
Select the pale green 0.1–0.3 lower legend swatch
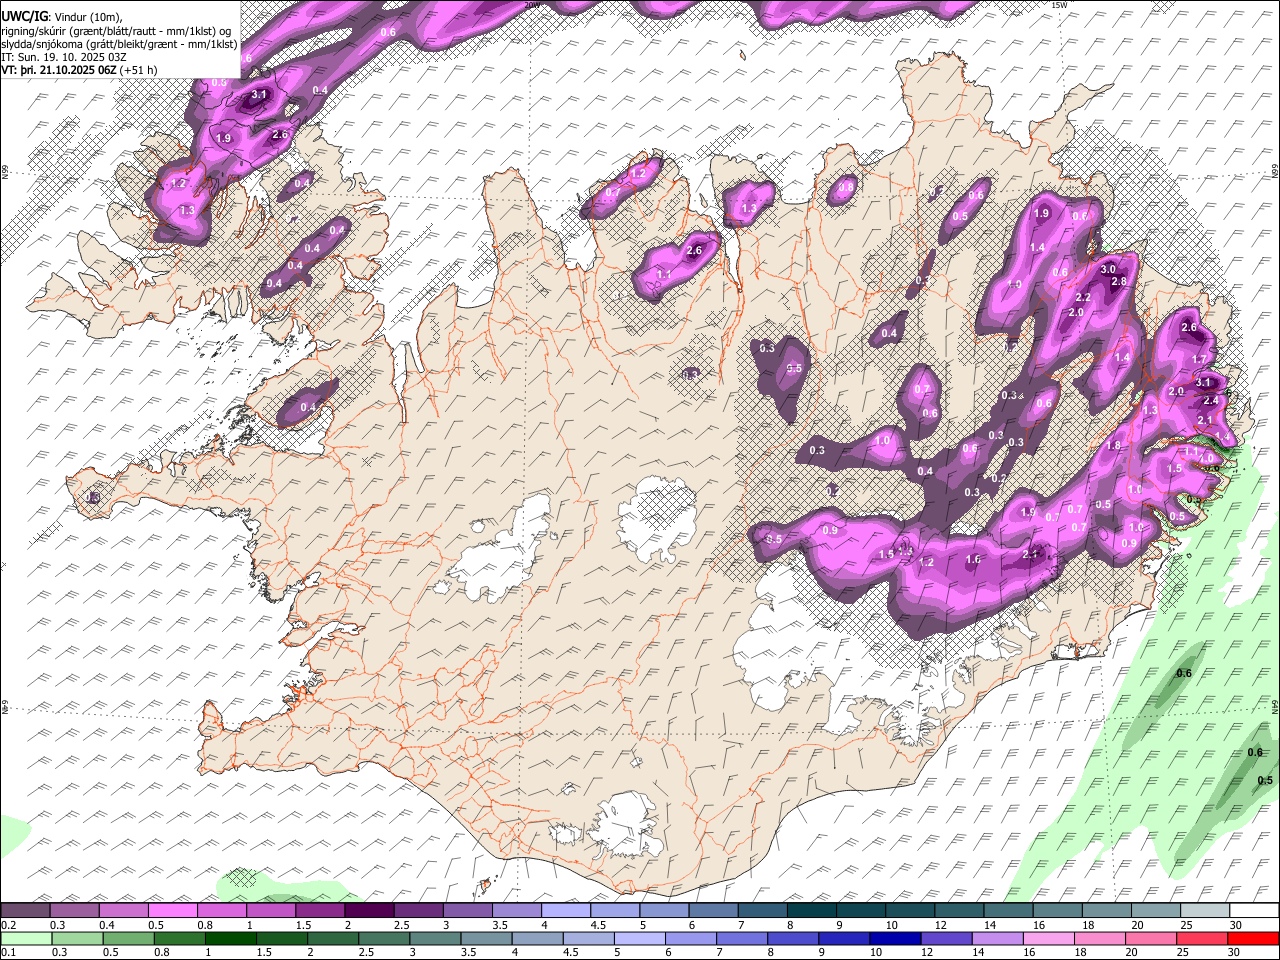(x=25, y=939)
